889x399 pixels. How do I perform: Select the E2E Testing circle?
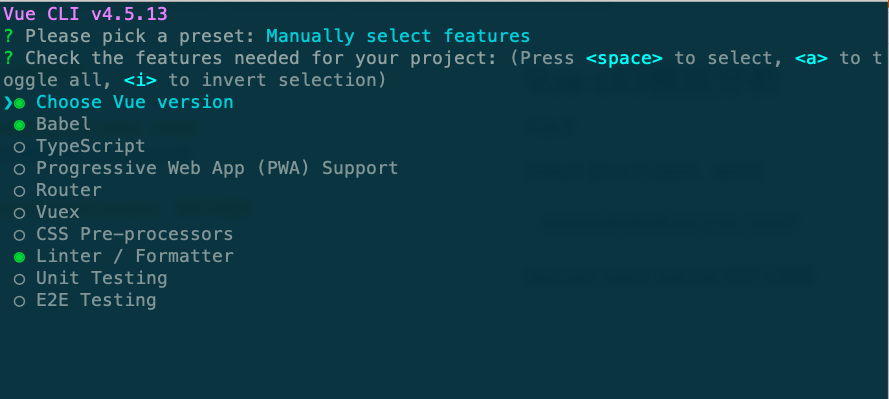tap(19, 302)
